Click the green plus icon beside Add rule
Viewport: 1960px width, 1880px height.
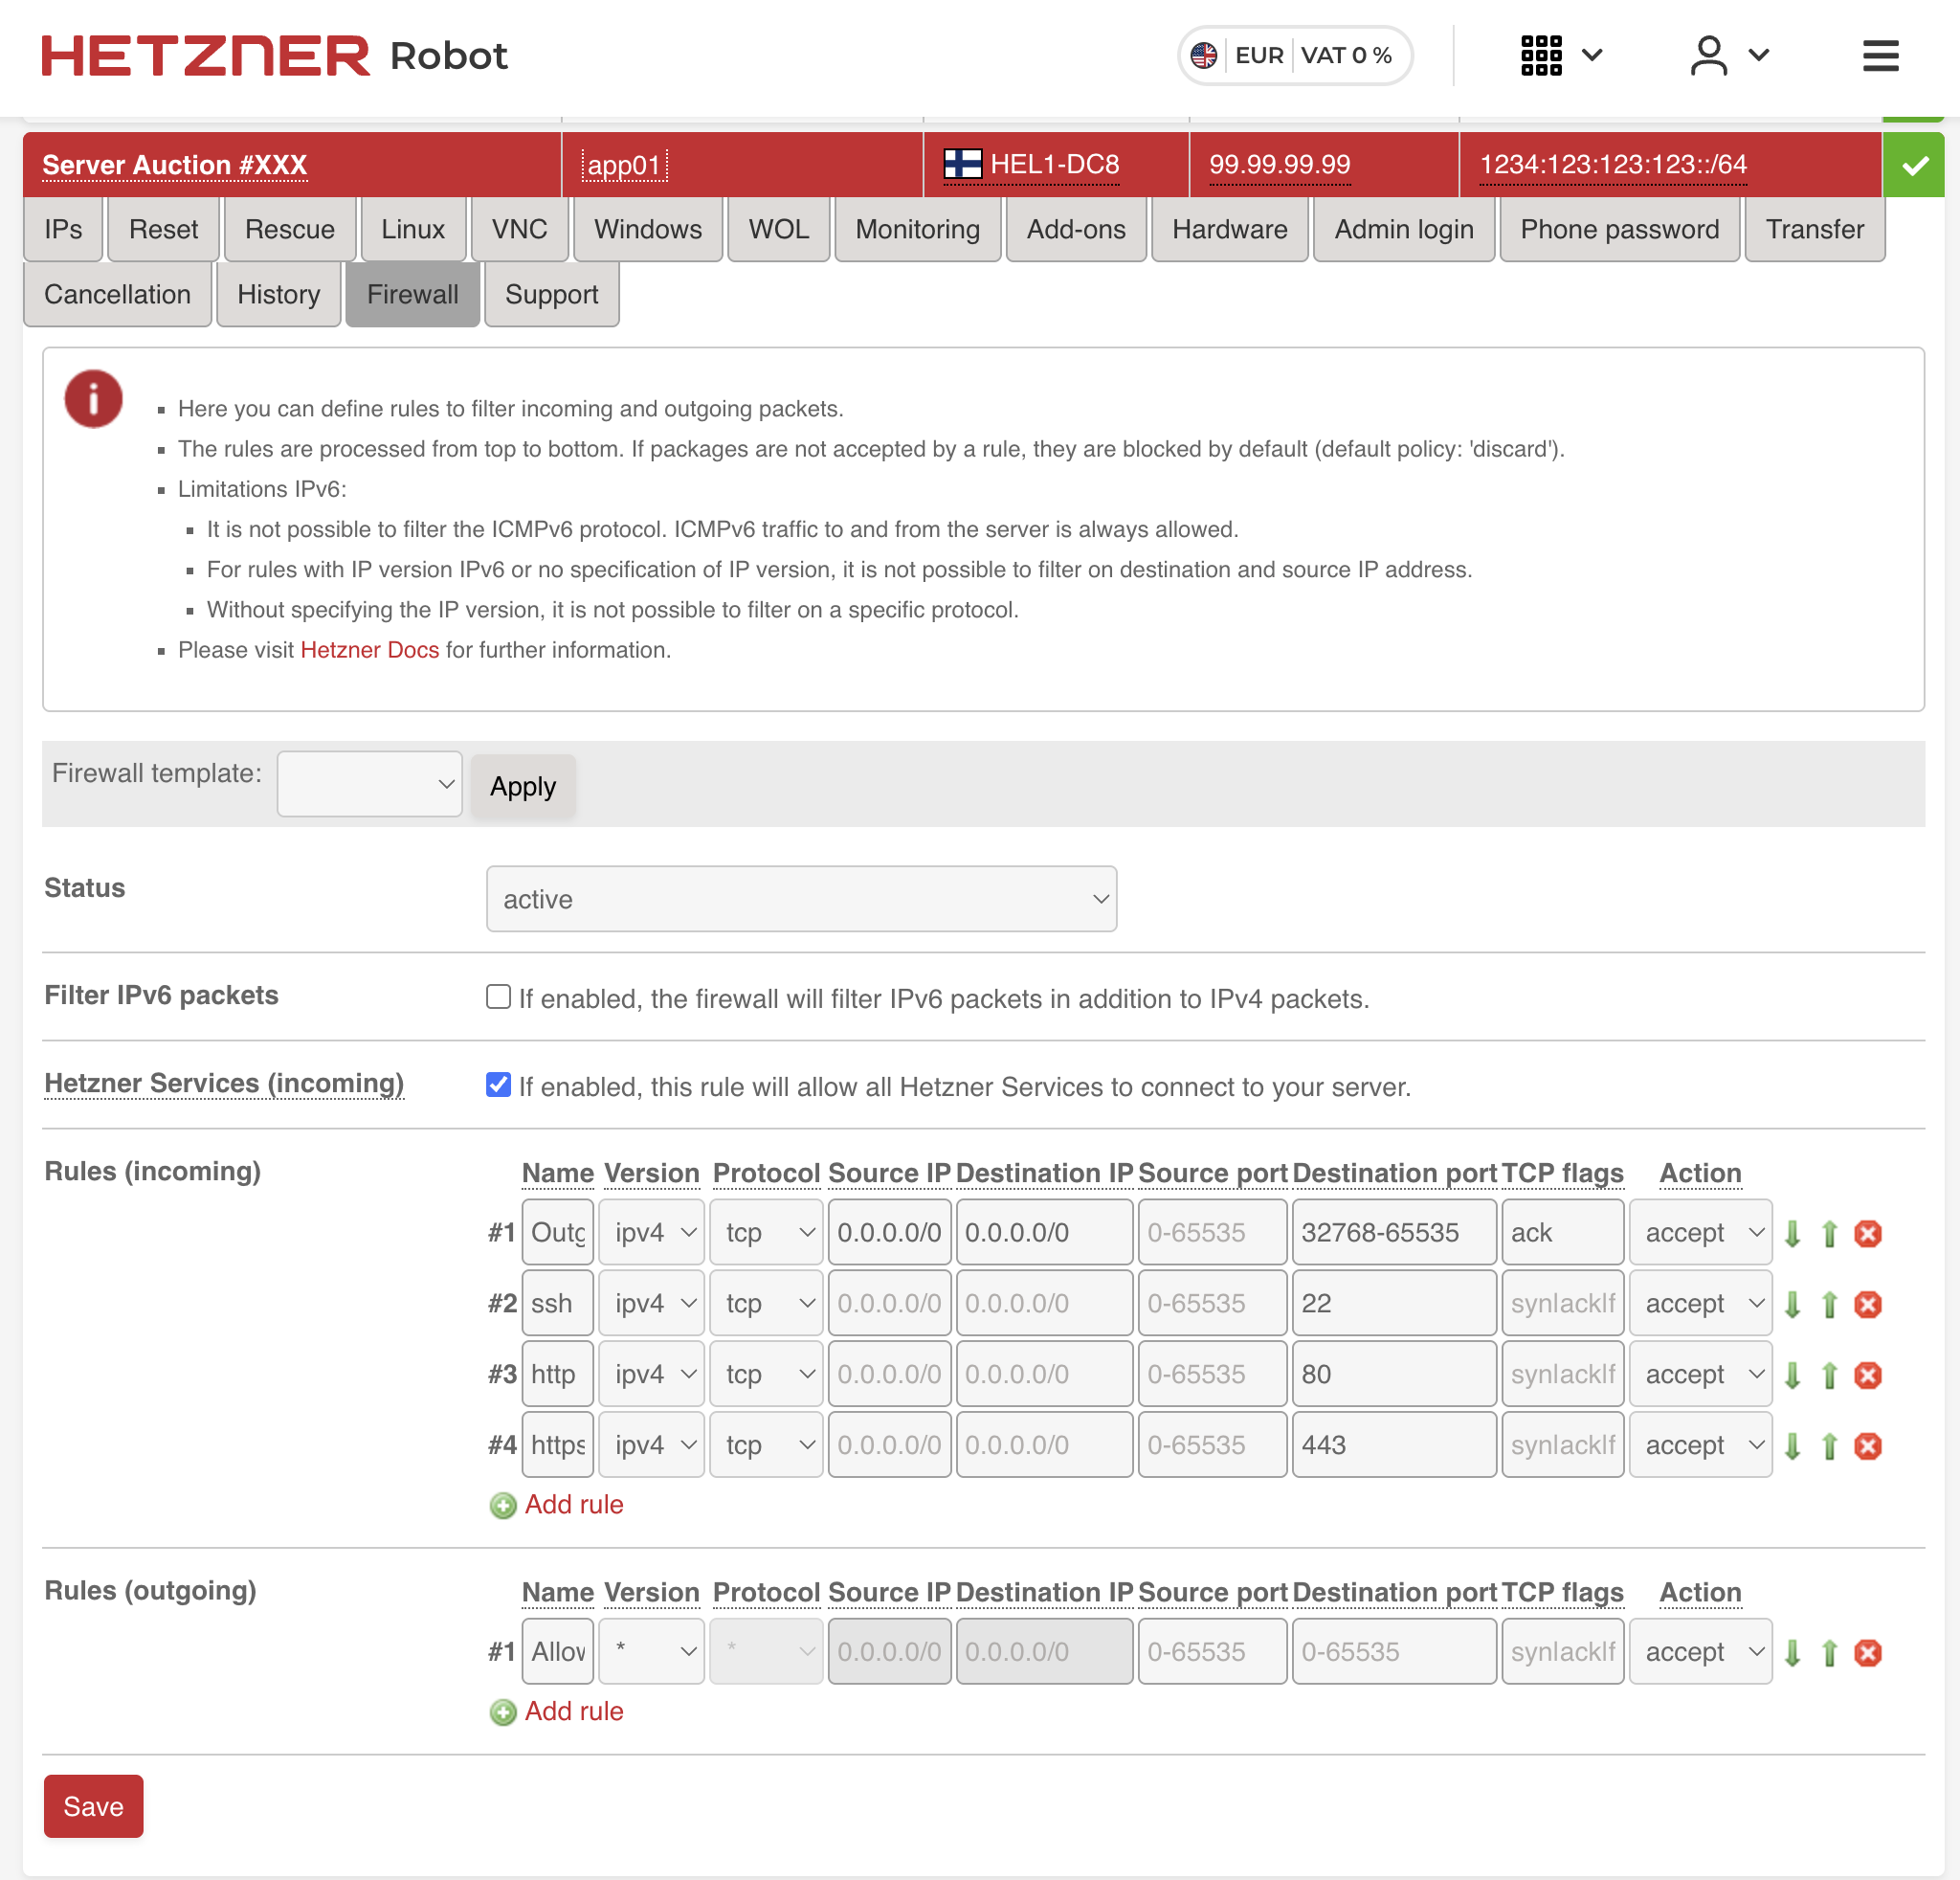click(503, 1505)
